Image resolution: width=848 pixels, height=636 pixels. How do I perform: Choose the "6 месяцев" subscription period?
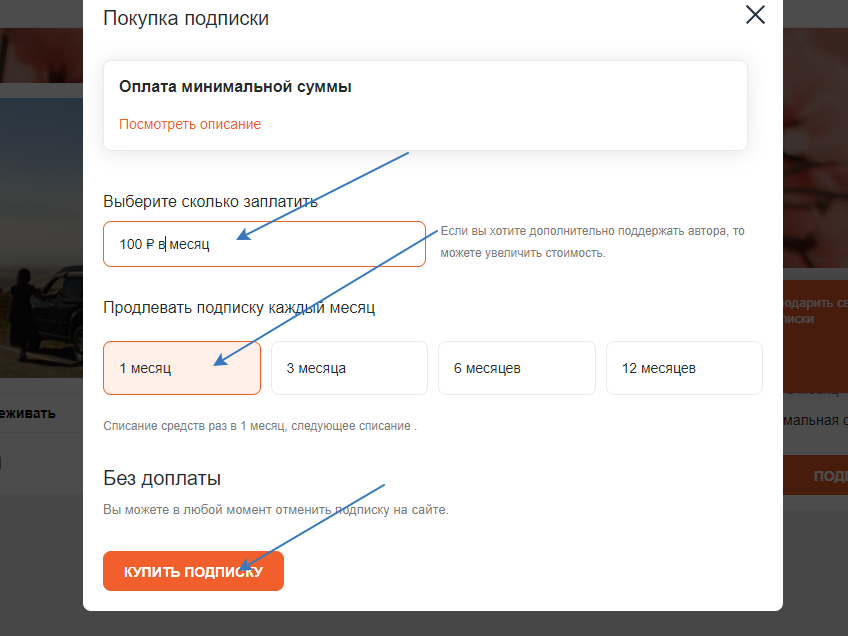tap(516, 368)
